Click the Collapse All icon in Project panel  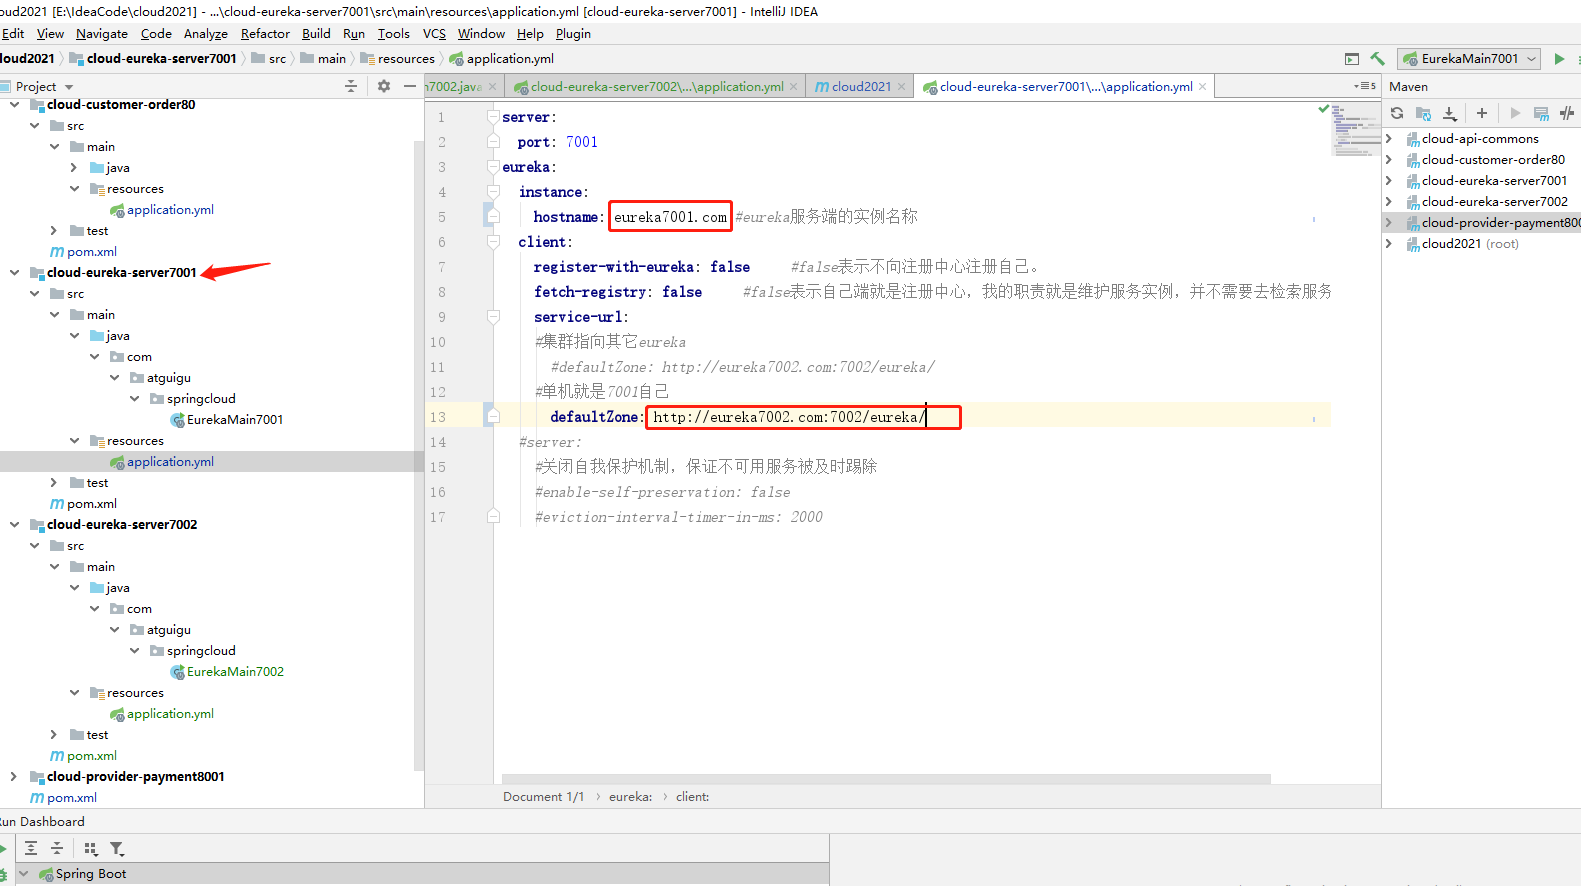pos(351,87)
